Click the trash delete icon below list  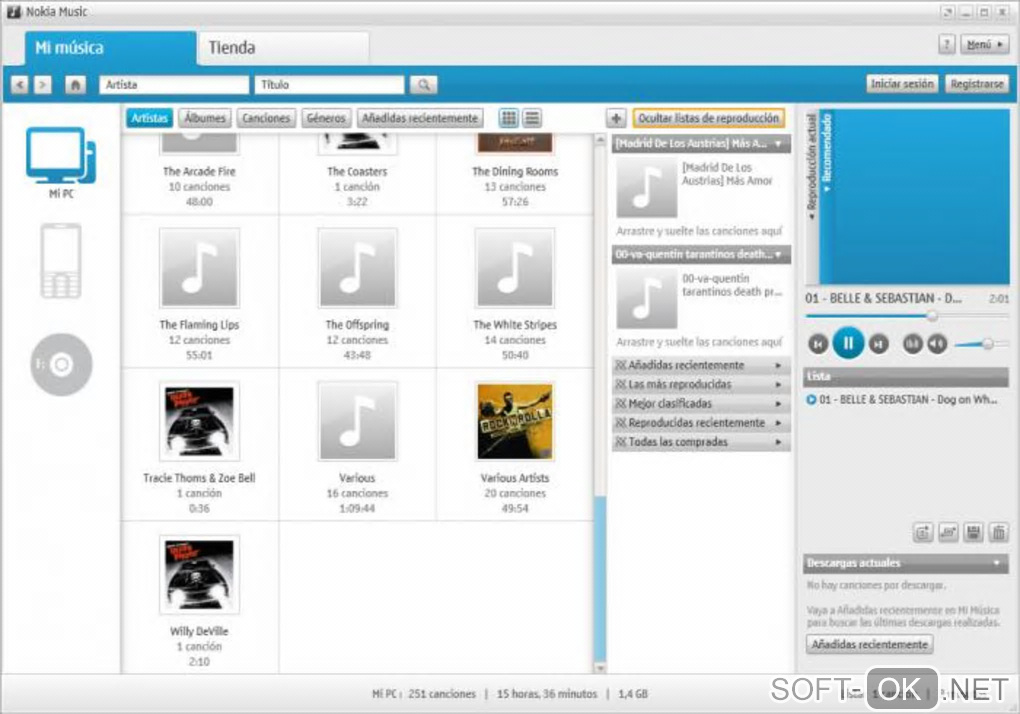click(999, 533)
